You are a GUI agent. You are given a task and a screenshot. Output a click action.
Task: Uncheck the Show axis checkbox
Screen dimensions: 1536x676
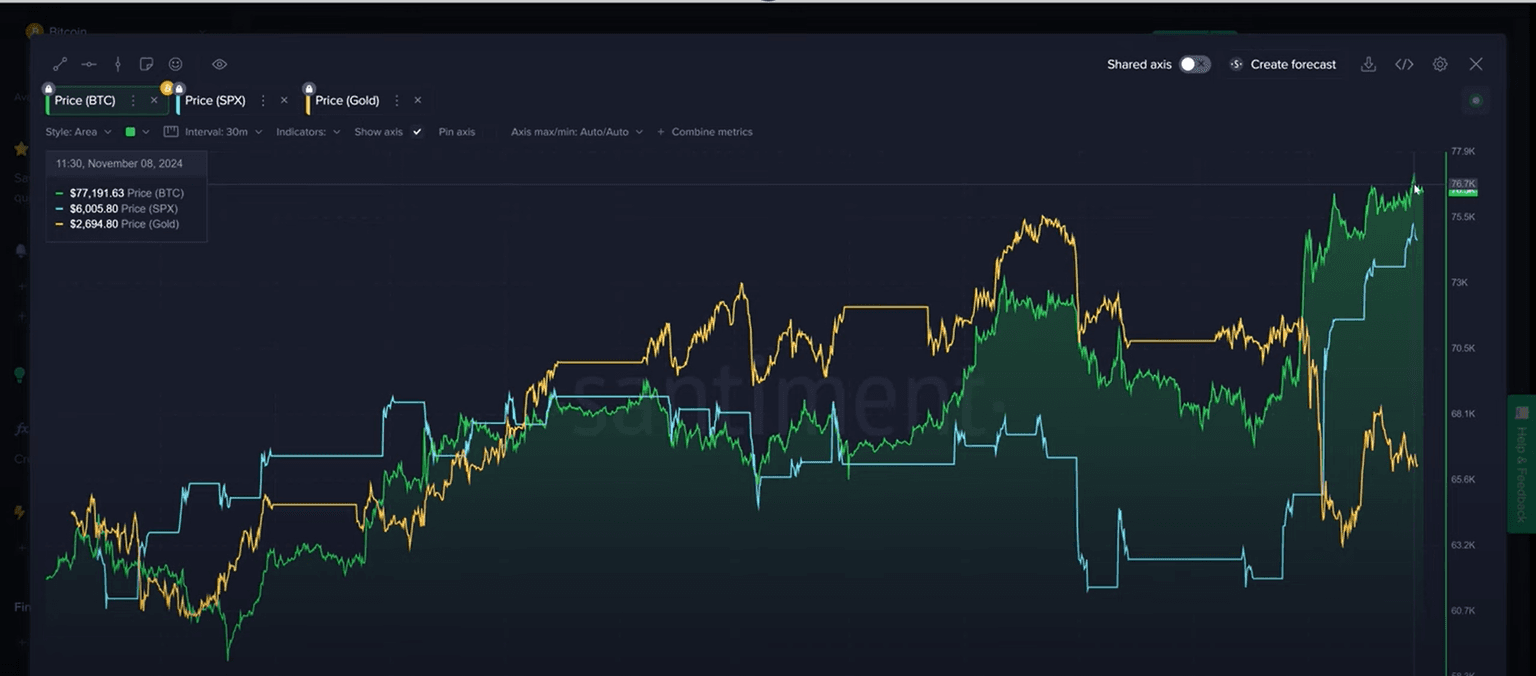coord(417,132)
